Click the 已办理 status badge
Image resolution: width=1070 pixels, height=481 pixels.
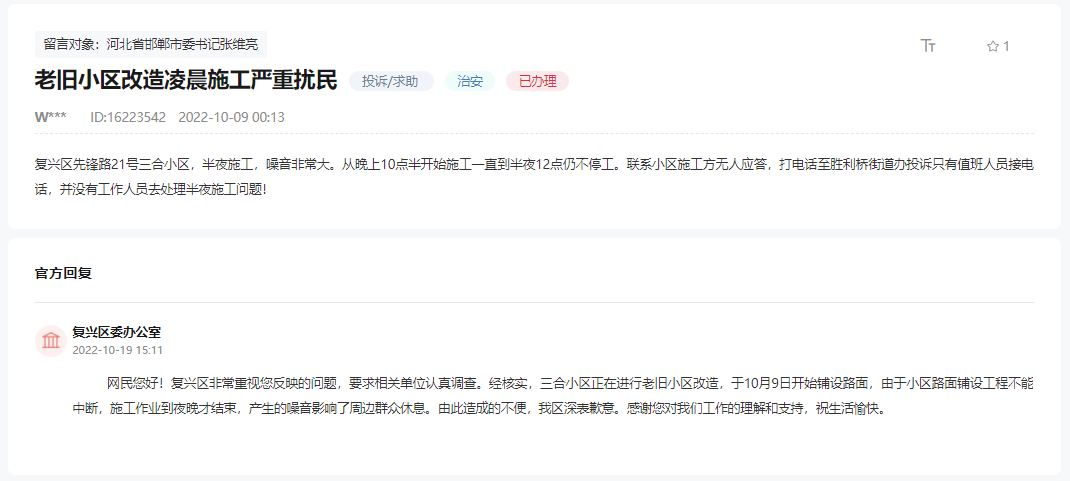tap(537, 81)
